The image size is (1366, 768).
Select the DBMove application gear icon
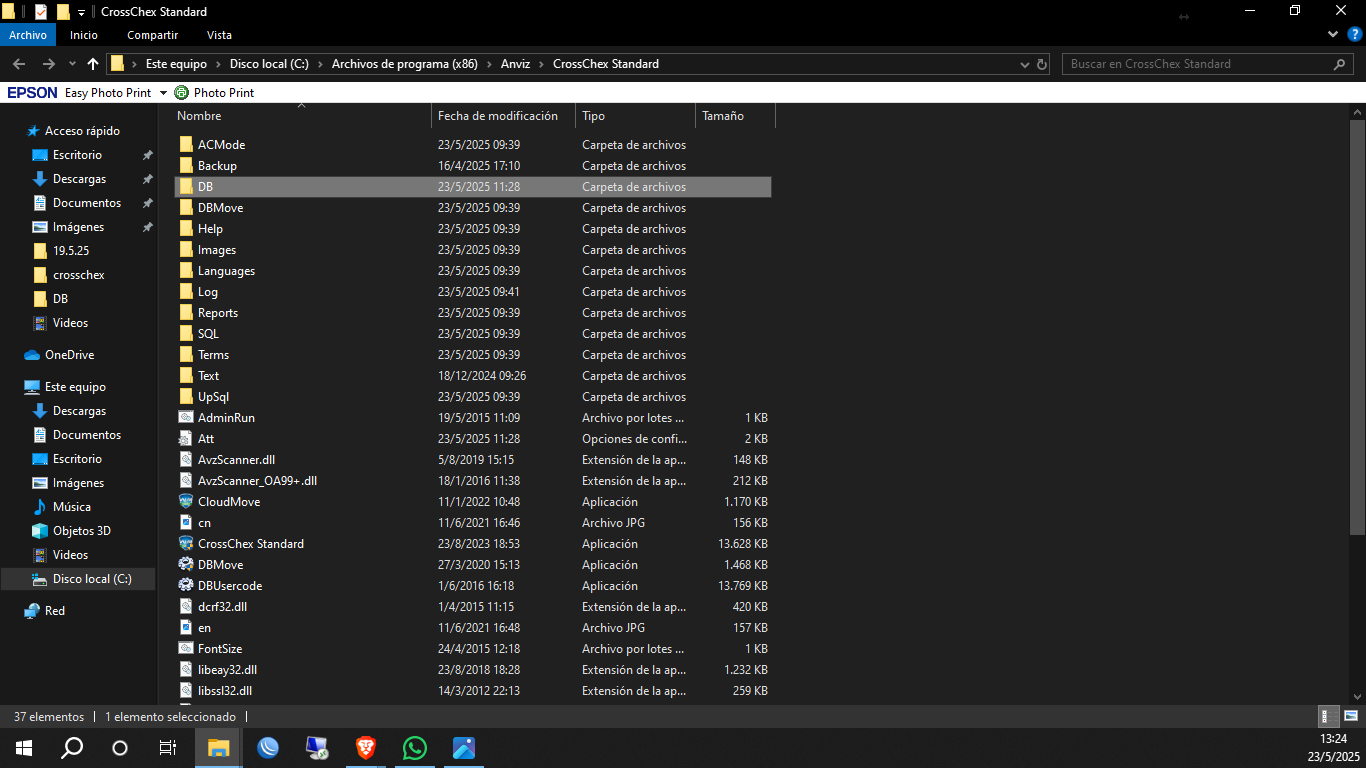[186, 565]
